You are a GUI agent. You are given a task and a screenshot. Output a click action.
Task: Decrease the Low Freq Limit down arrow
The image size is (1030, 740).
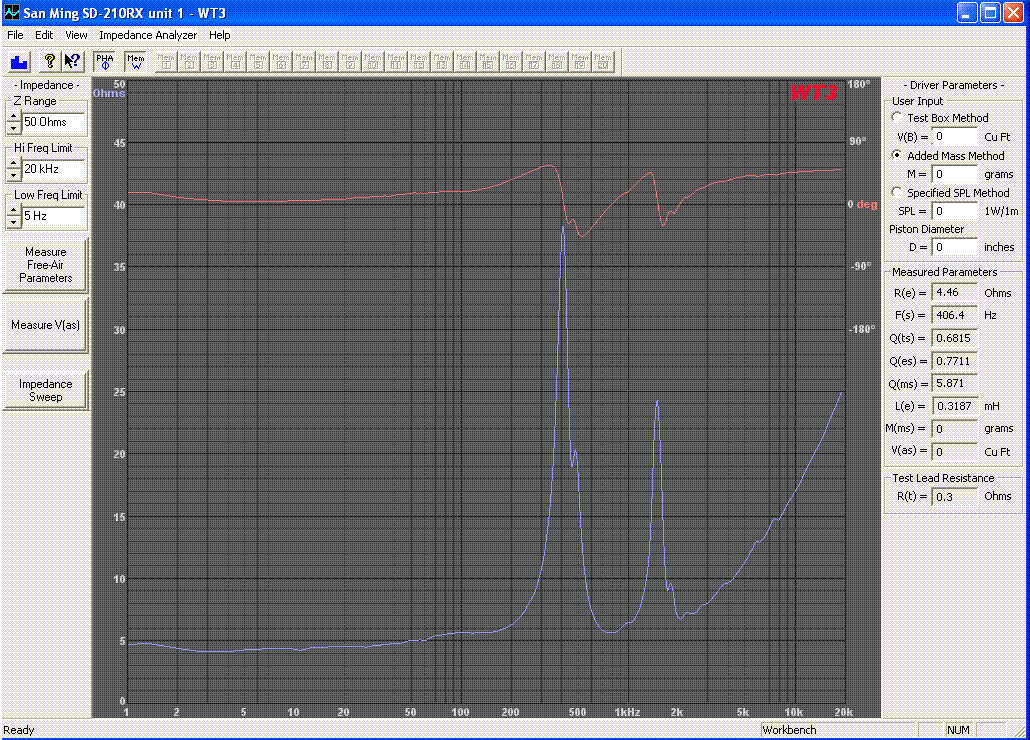(x=14, y=221)
